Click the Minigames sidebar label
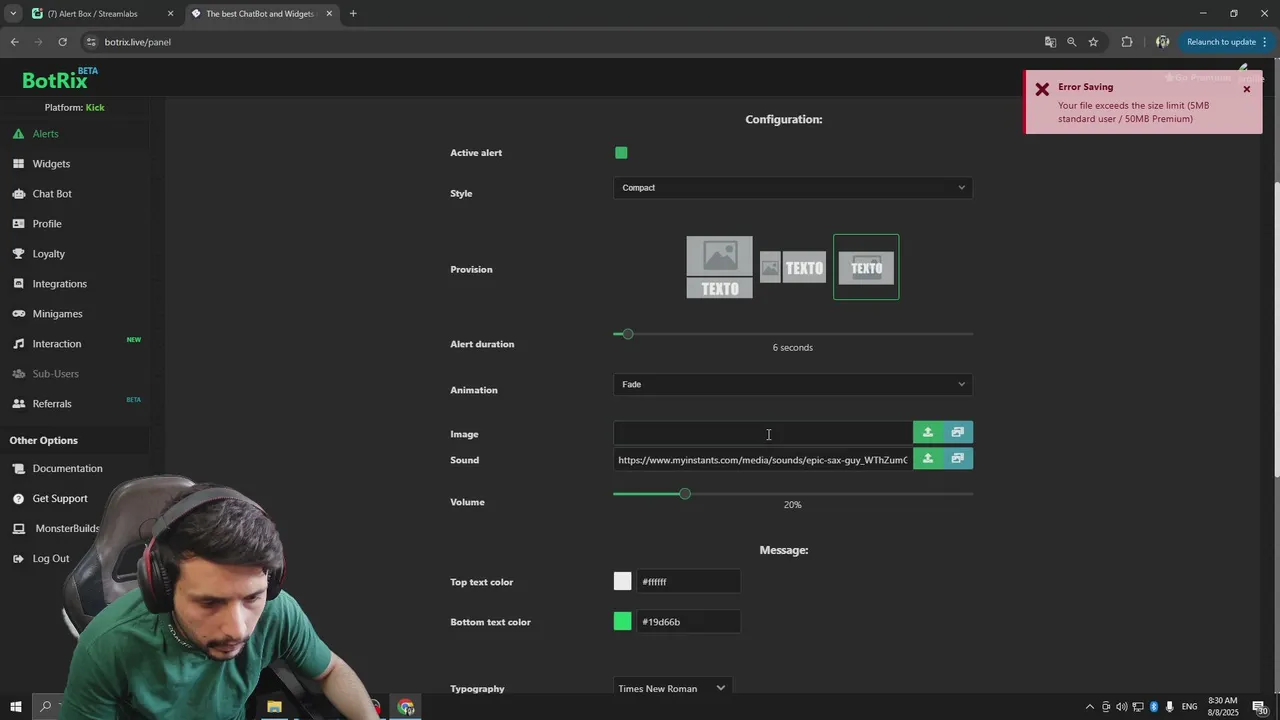Screen dimensions: 1280x720 click(x=57, y=314)
